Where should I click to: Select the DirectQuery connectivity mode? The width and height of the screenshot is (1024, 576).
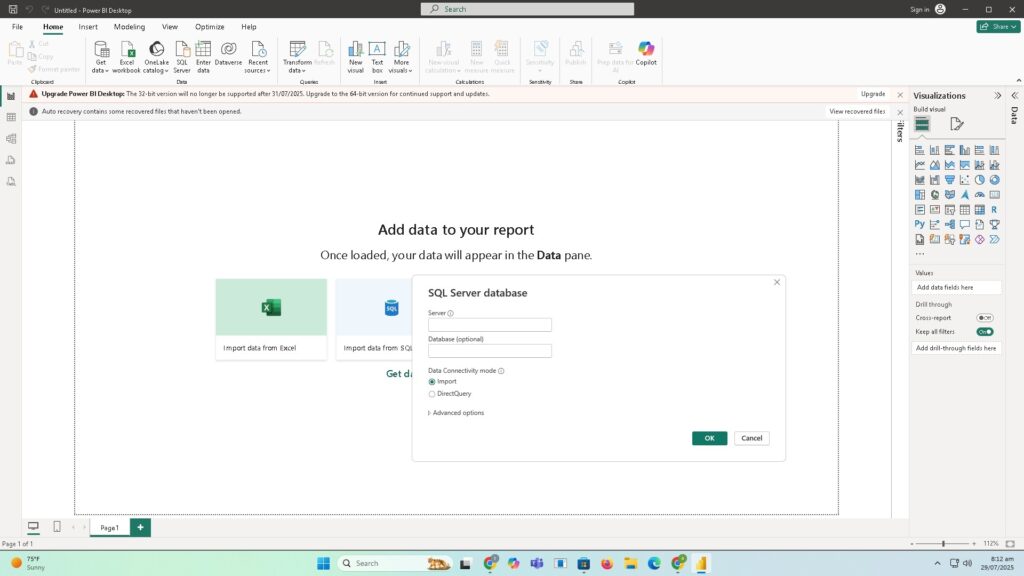432,394
